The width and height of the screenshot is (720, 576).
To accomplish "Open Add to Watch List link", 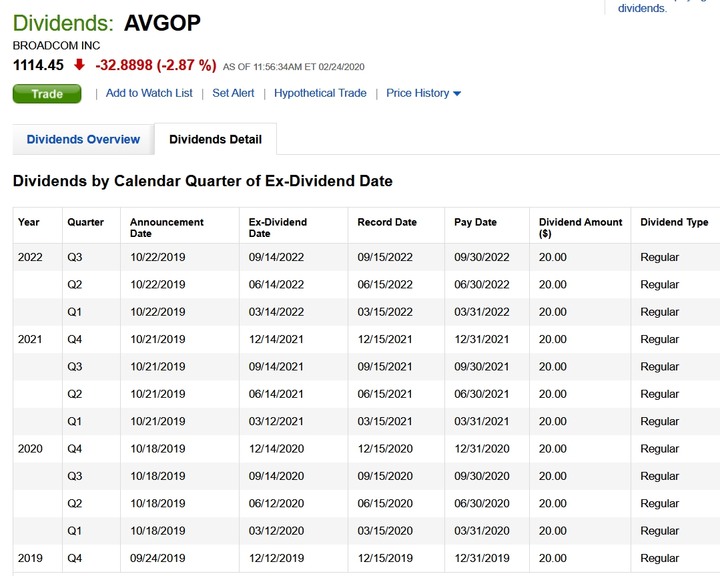I will pos(149,93).
